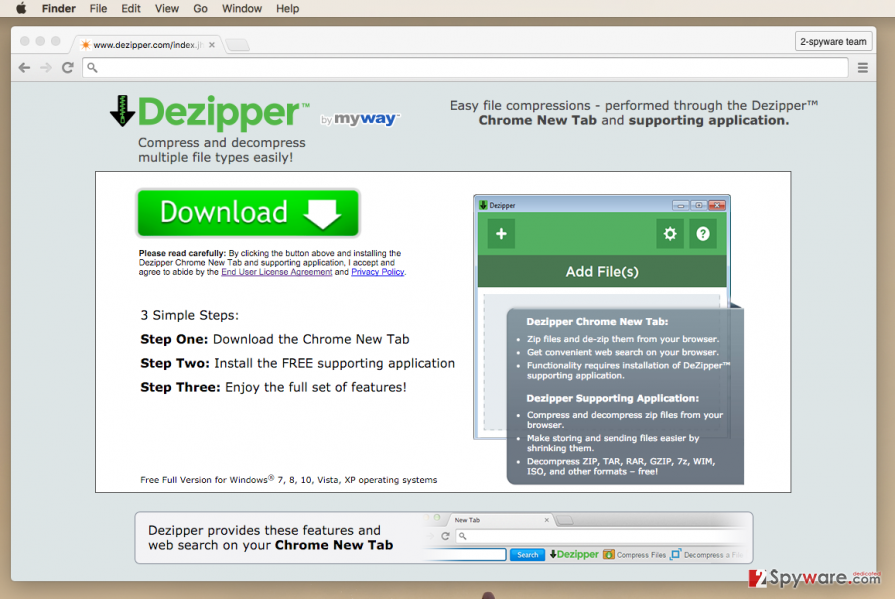Click the green window zoom button
This screenshot has width=895, height=599.
pos(55,41)
